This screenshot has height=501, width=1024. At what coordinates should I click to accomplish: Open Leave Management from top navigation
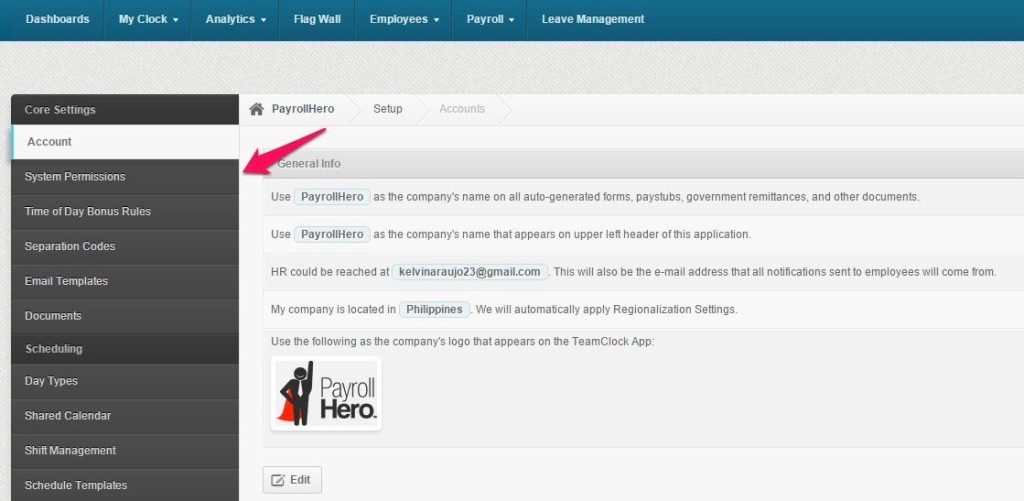(593, 20)
